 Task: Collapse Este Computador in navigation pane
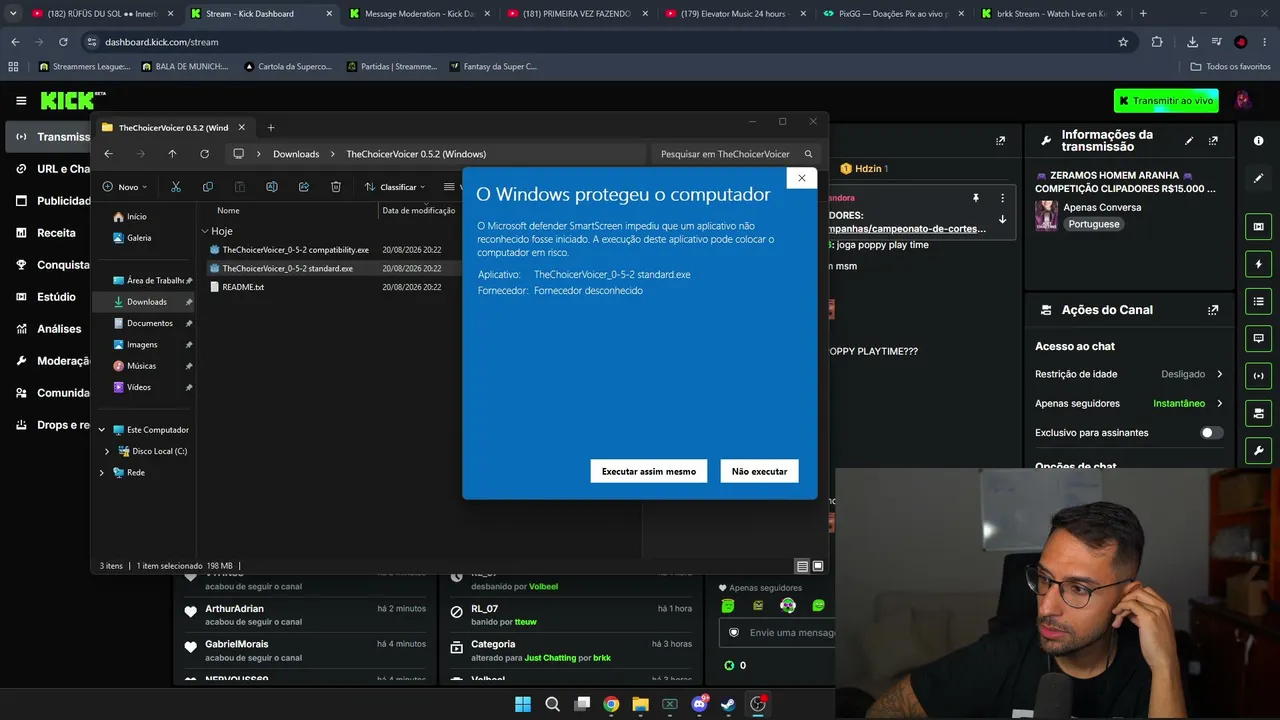[101, 430]
